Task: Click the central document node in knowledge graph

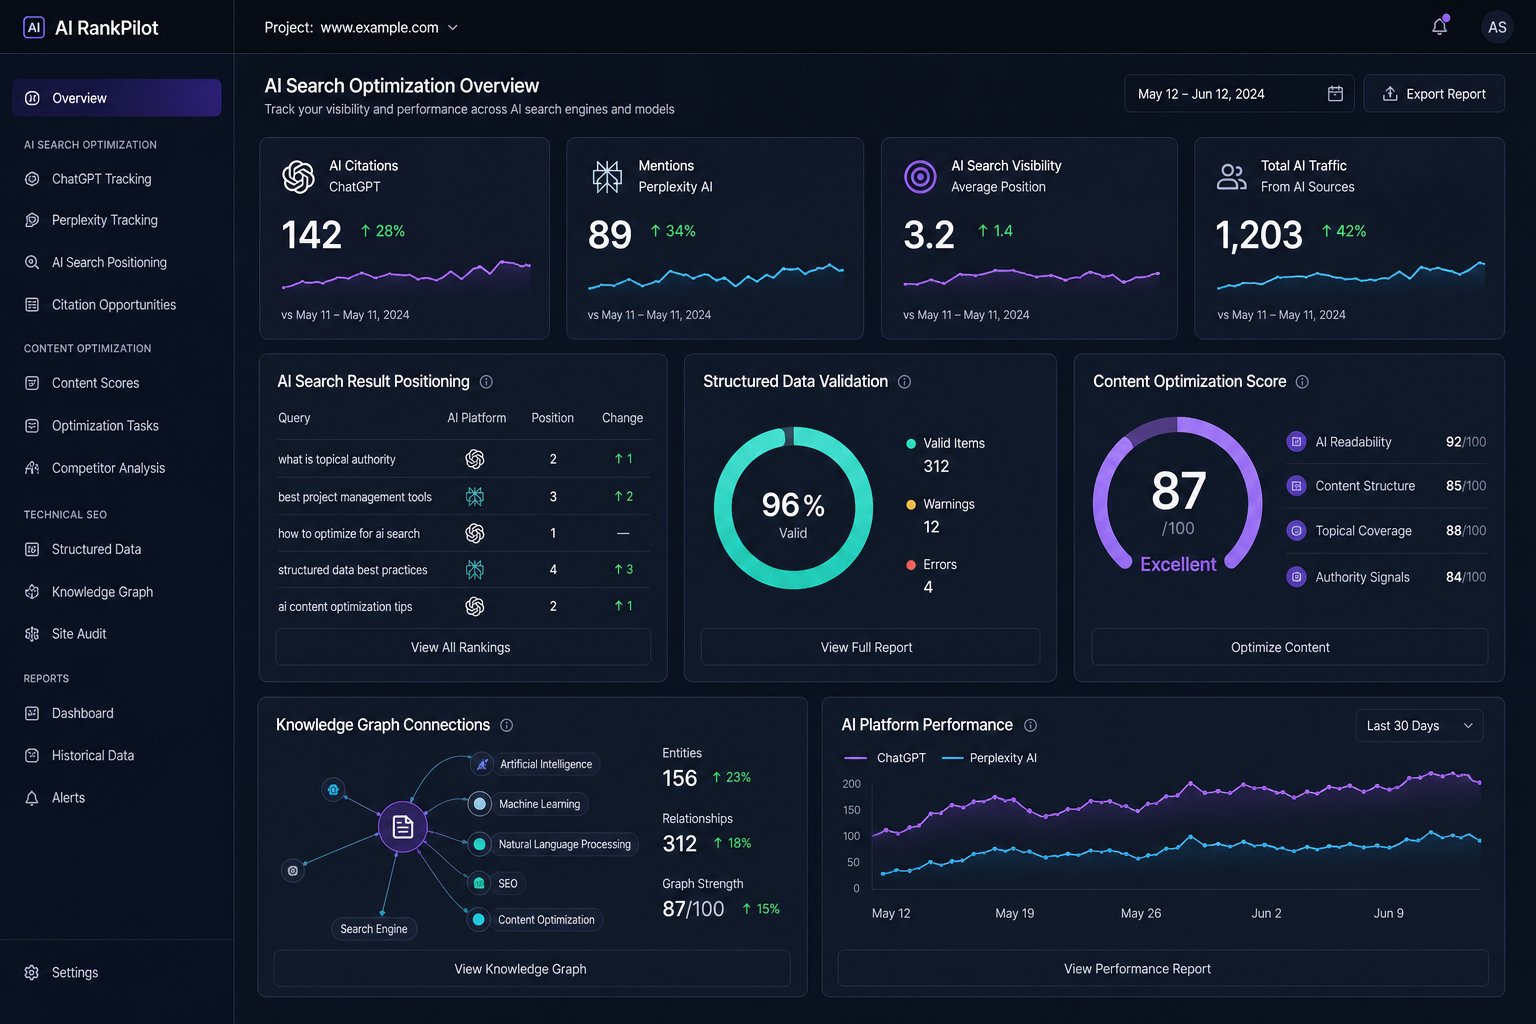Action: coord(402,827)
